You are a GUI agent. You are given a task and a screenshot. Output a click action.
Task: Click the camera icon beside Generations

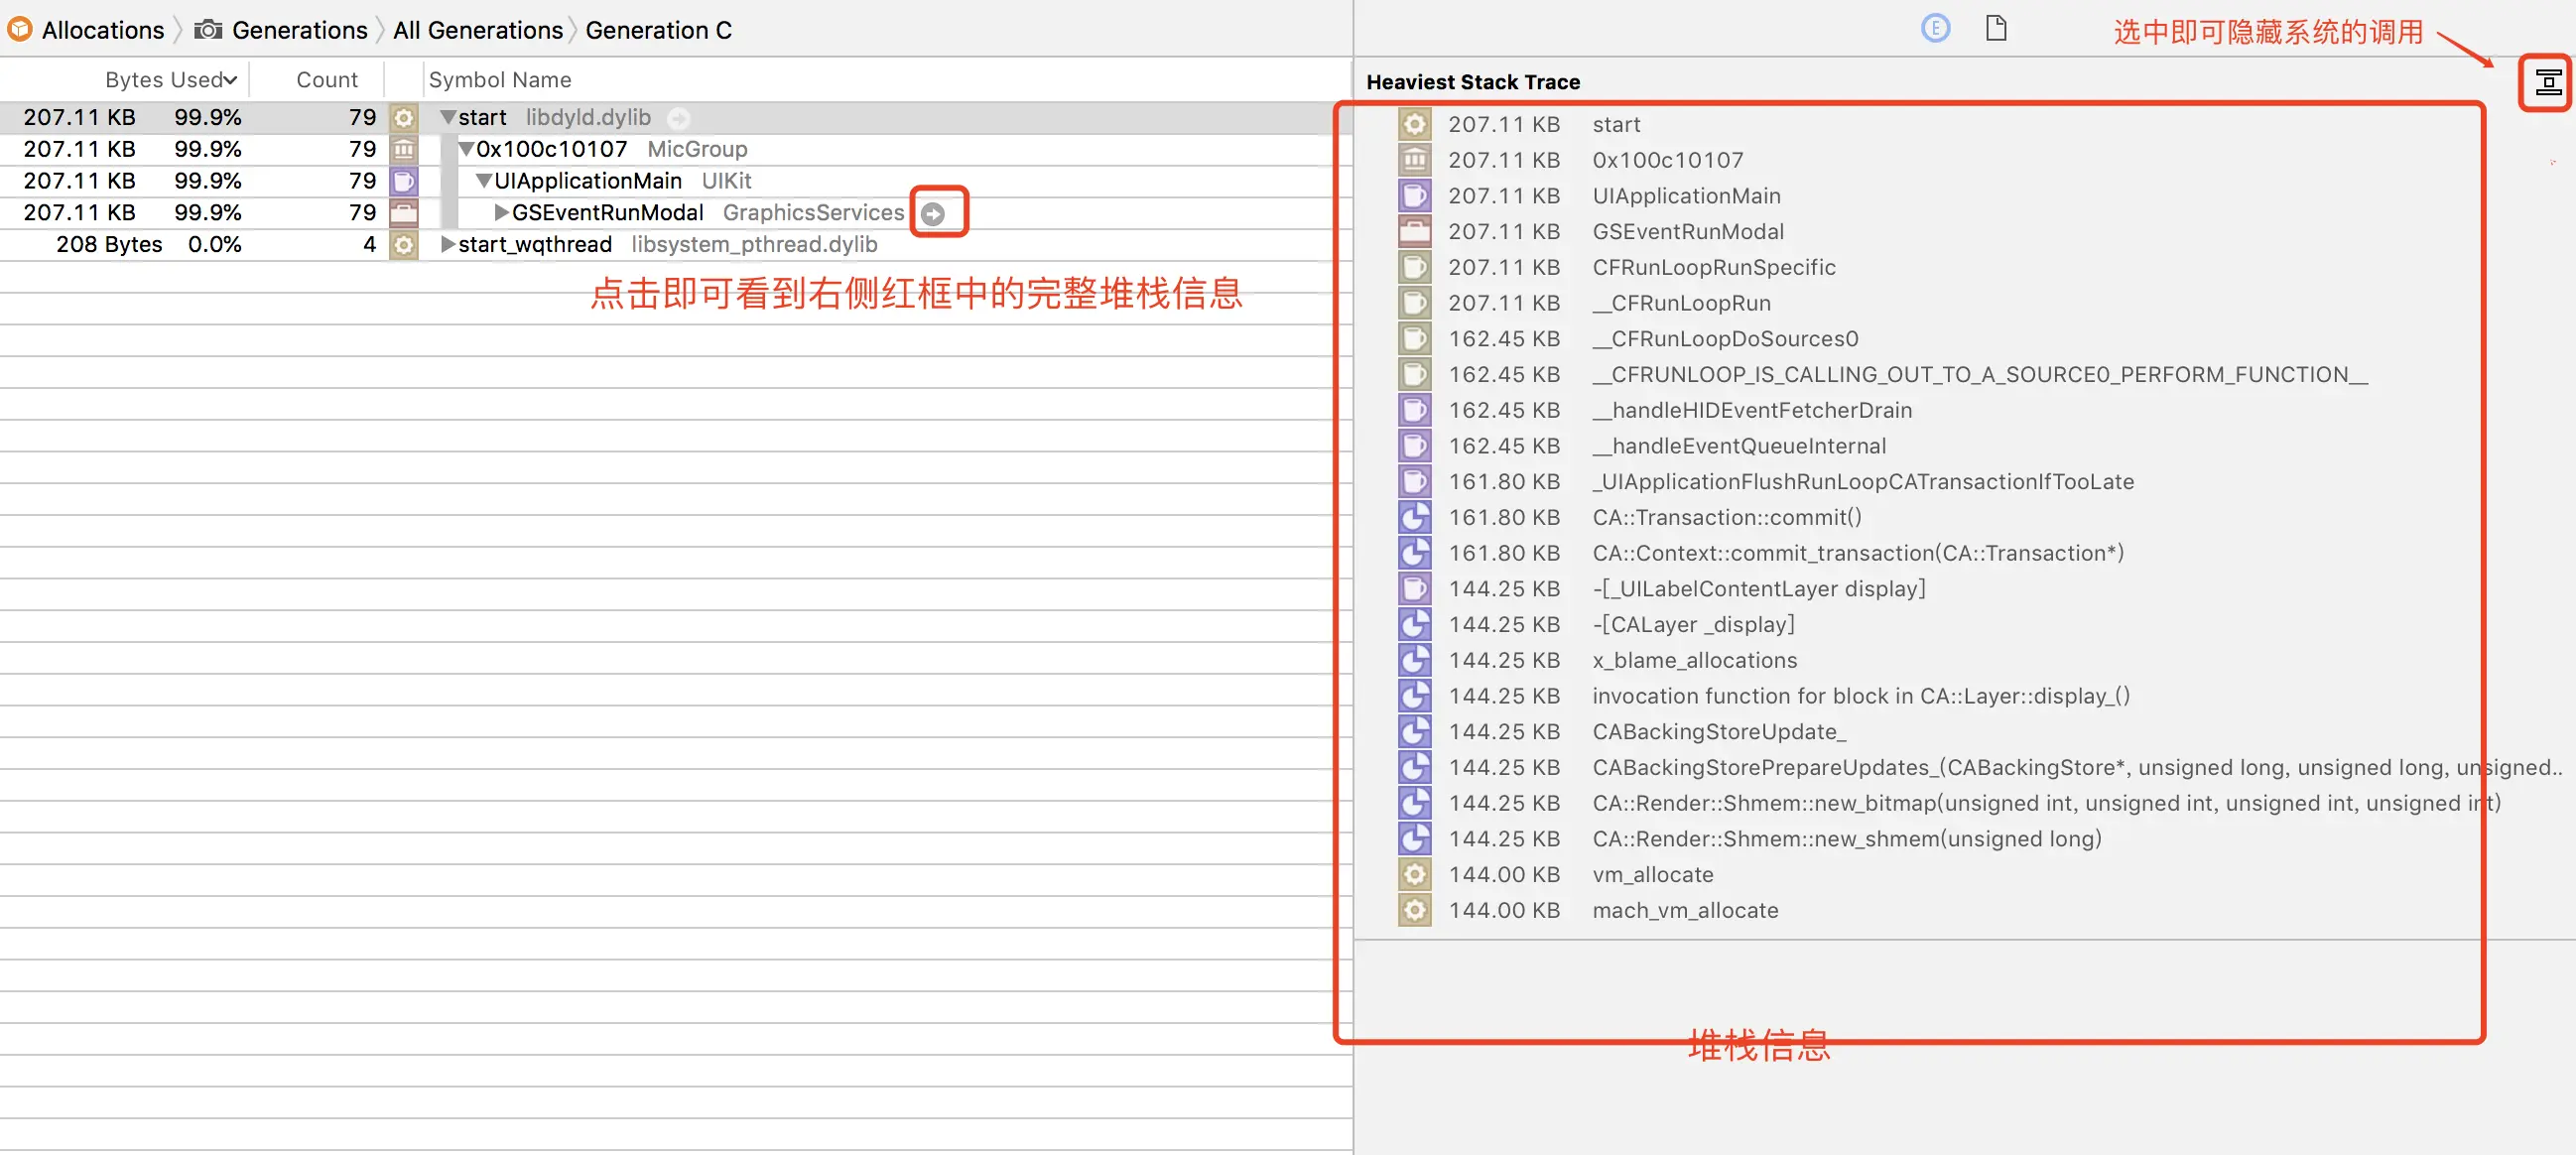point(208,30)
